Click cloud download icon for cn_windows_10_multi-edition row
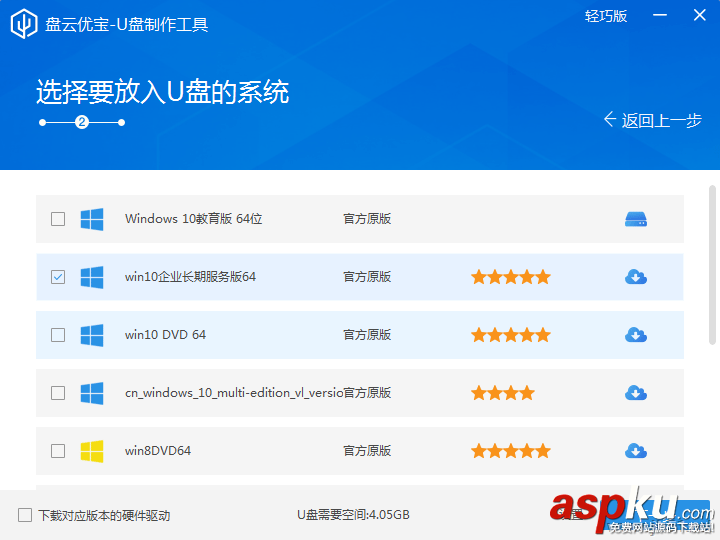720x540 pixels. tap(636, 393)
